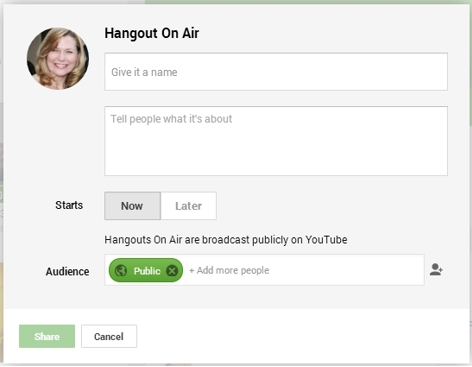Click the Starts label
The width and height of the screenshot is (472, 367).
[69, 205]
